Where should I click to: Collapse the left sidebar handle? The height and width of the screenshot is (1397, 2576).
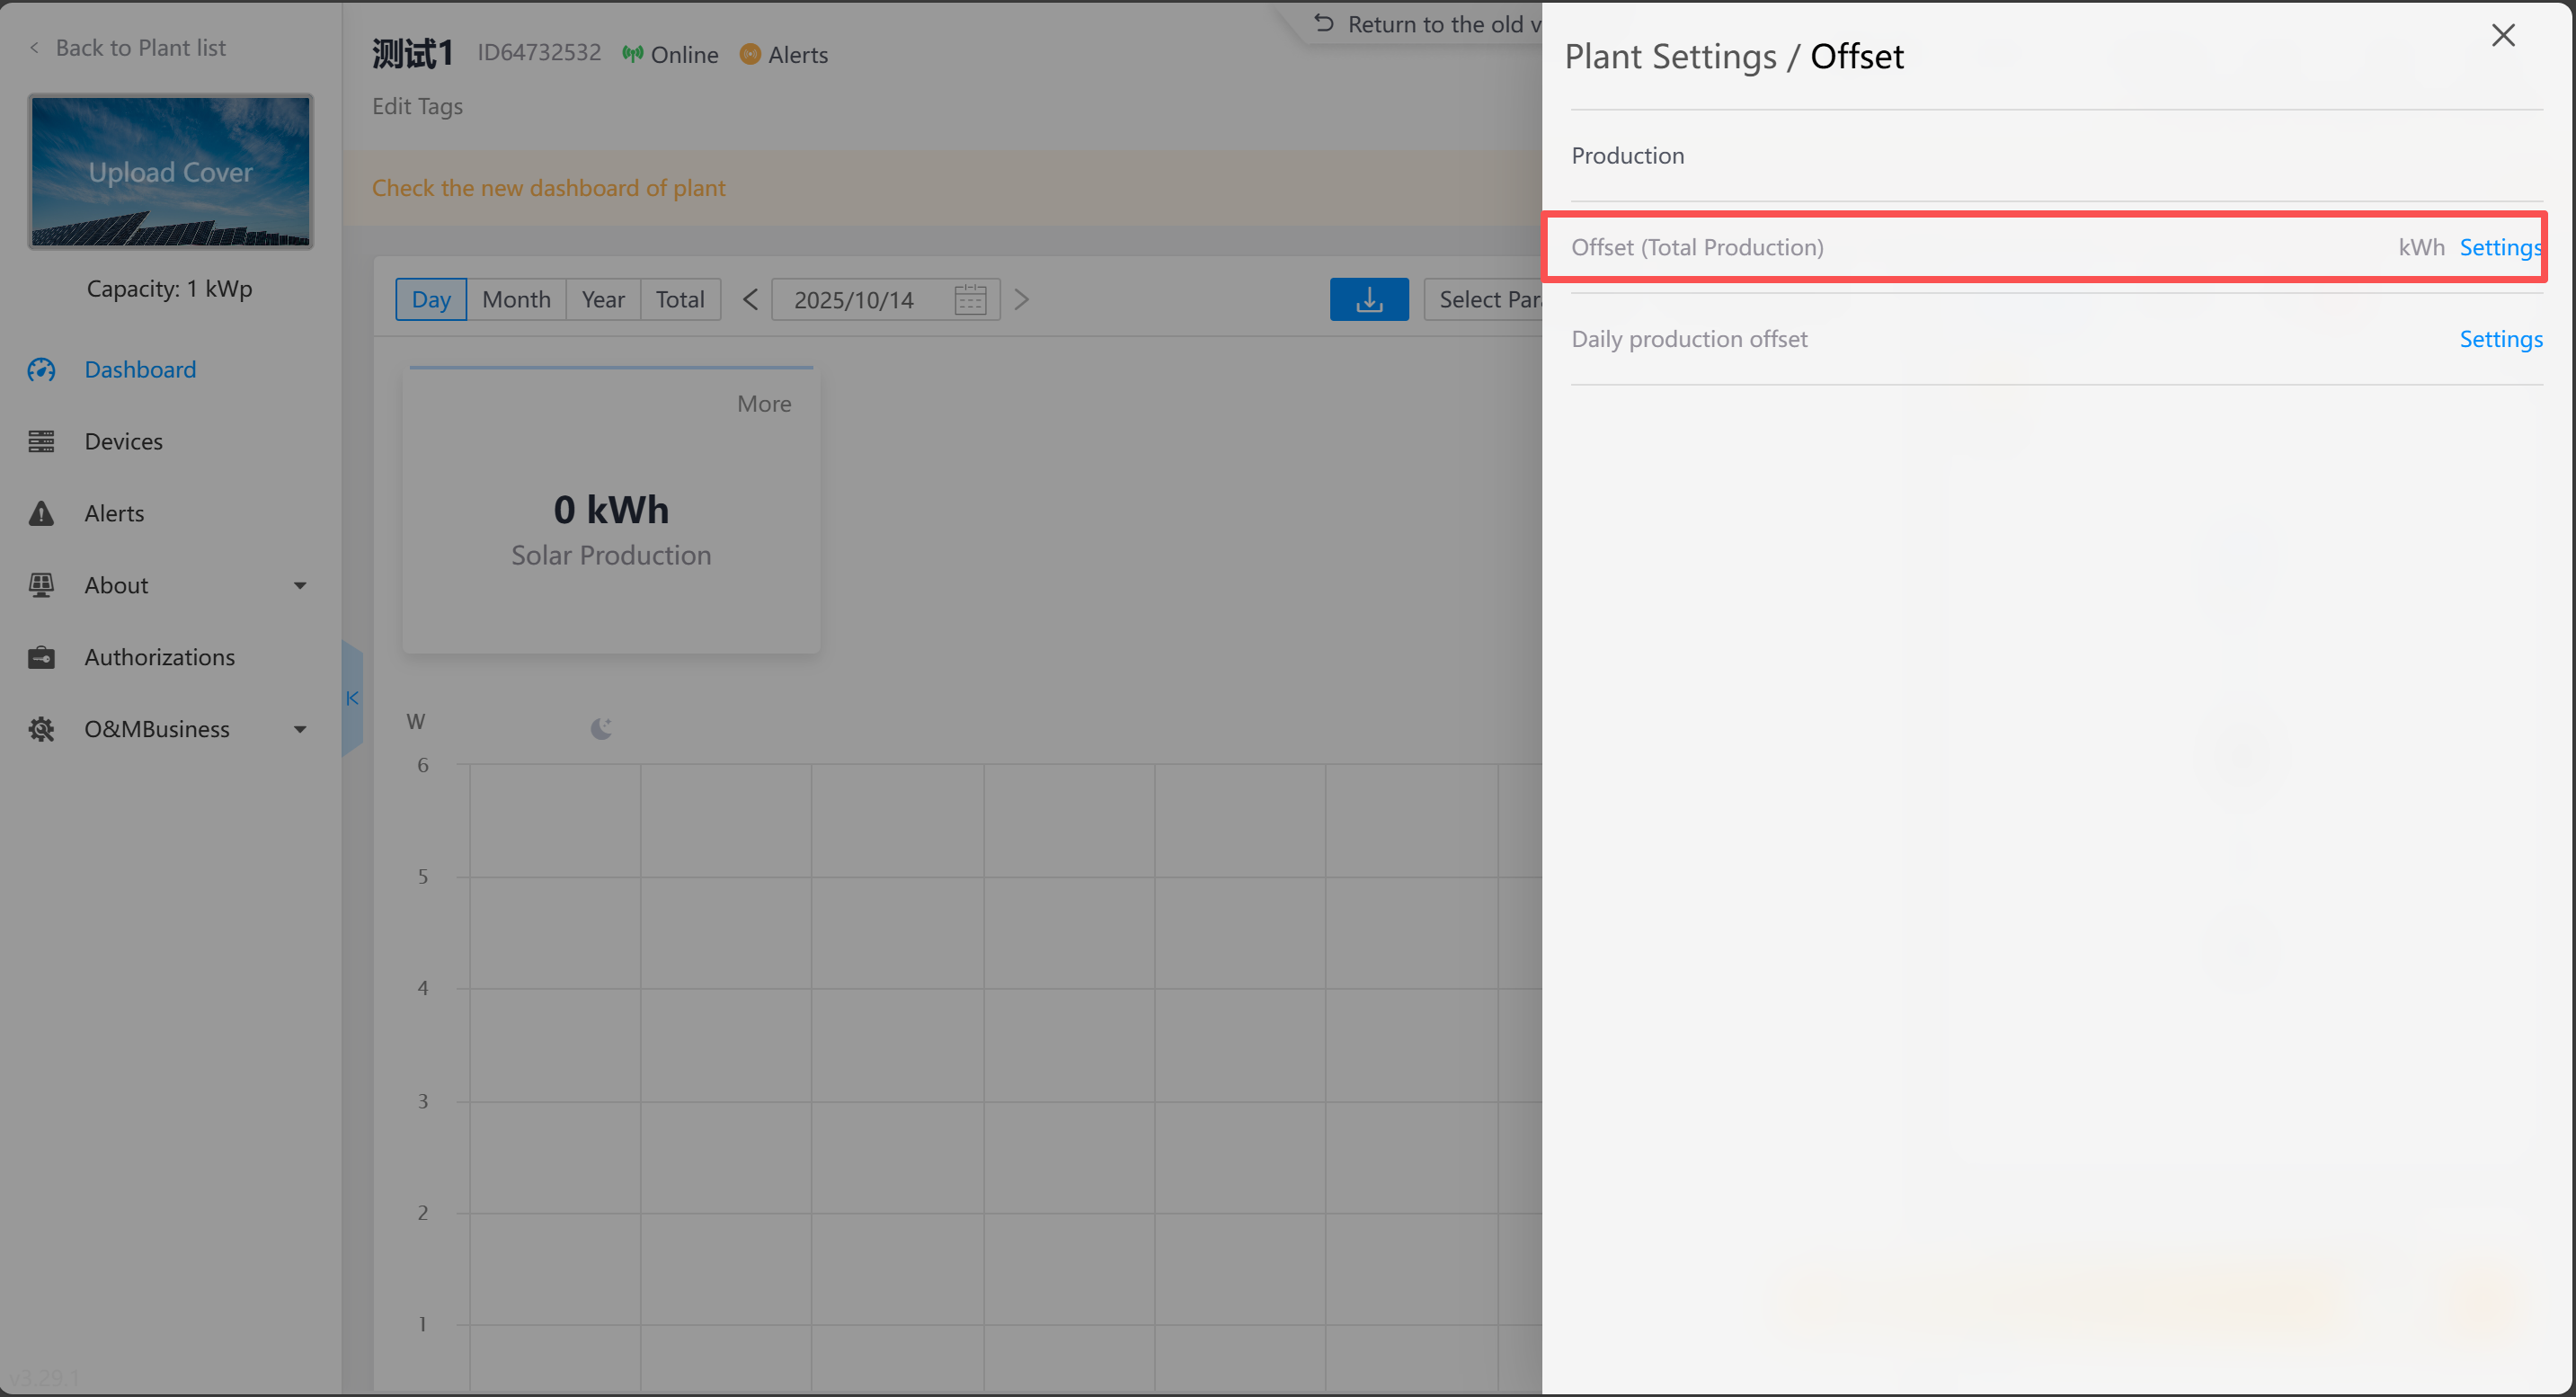point(352,698)
